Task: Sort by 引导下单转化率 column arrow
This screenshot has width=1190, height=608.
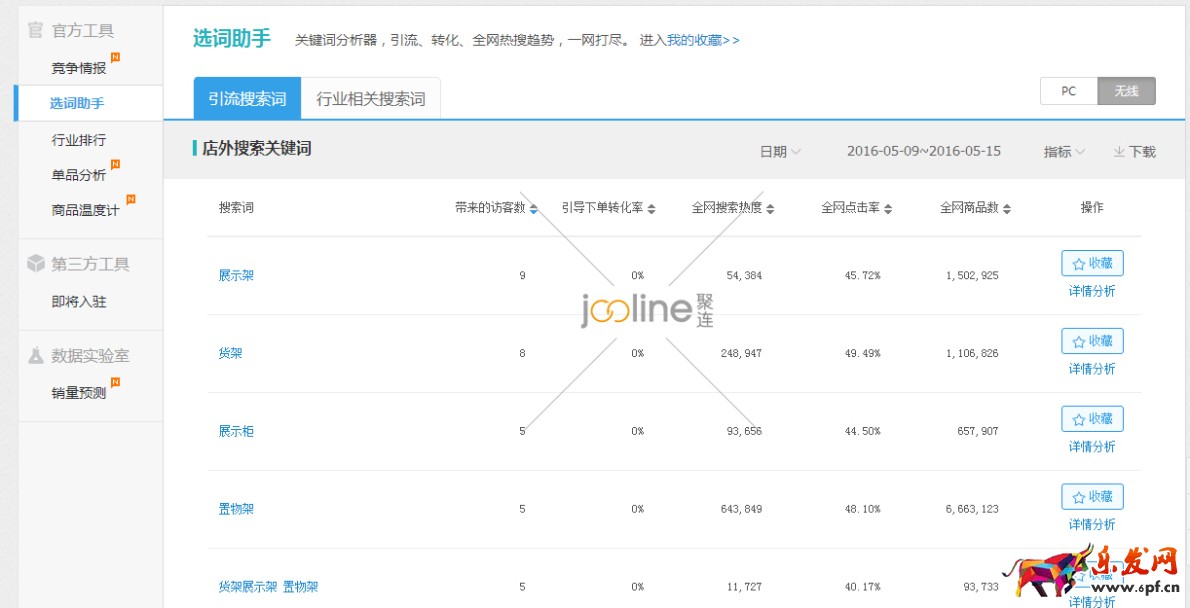Action: coord(652,209)
